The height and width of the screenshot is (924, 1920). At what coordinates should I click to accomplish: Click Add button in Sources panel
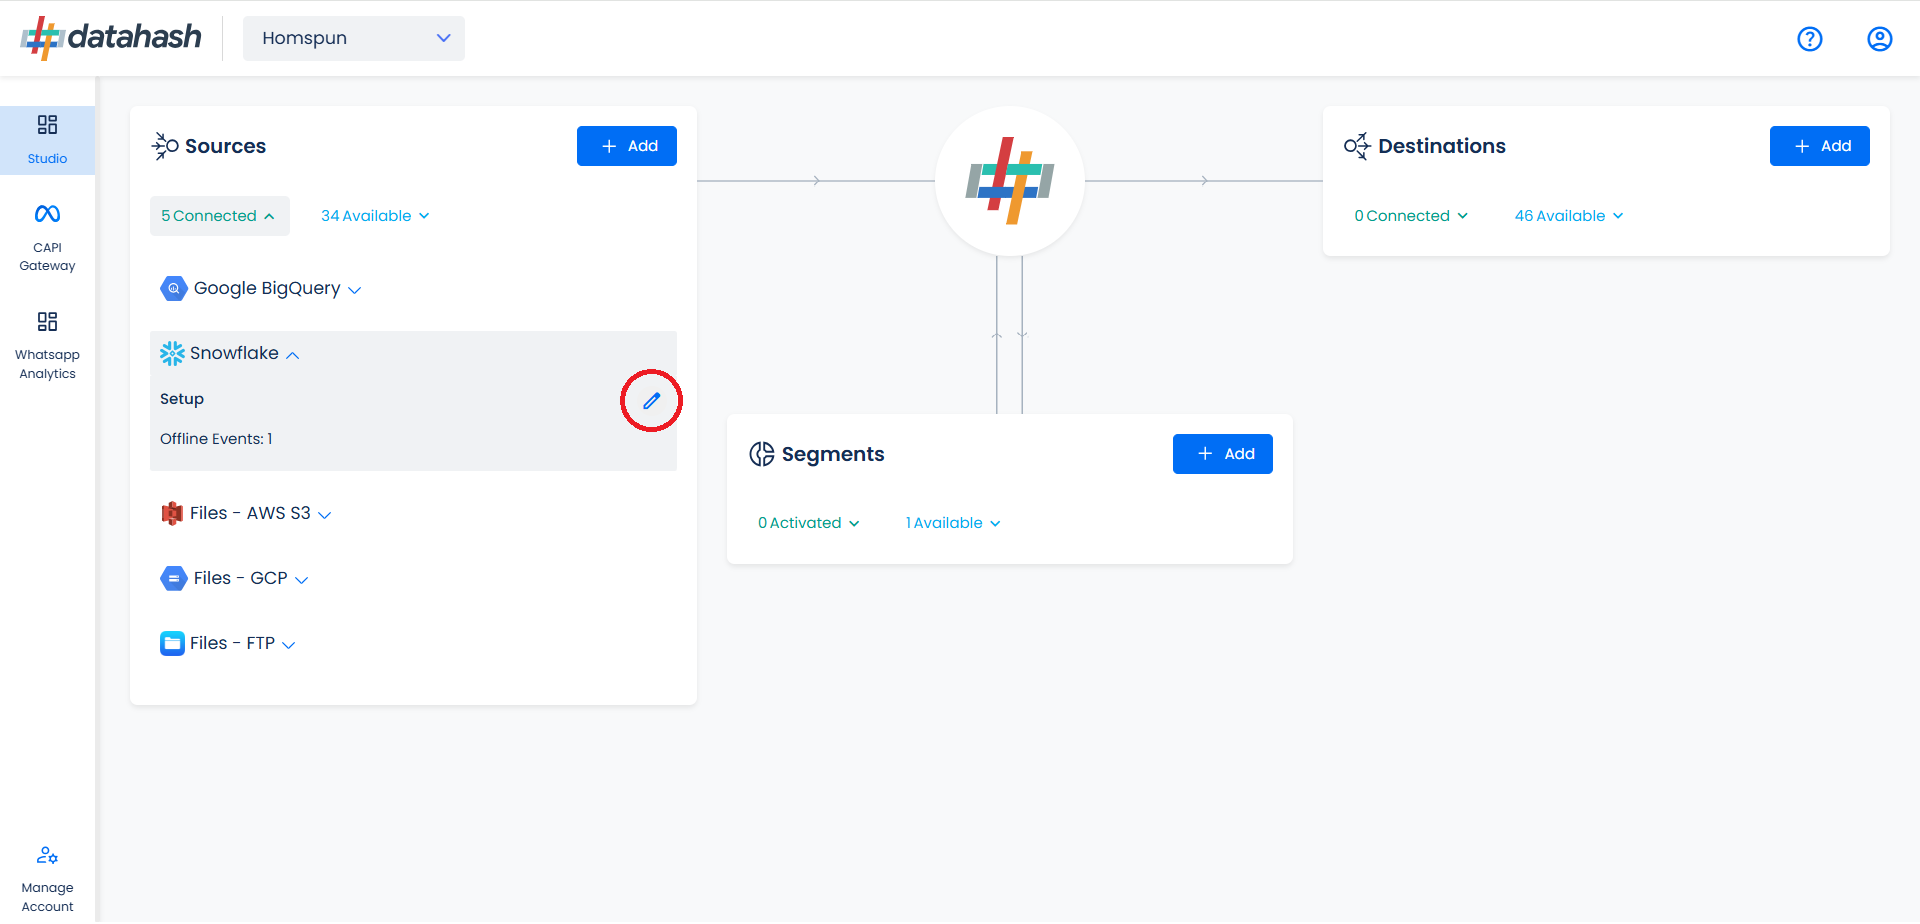626,146
